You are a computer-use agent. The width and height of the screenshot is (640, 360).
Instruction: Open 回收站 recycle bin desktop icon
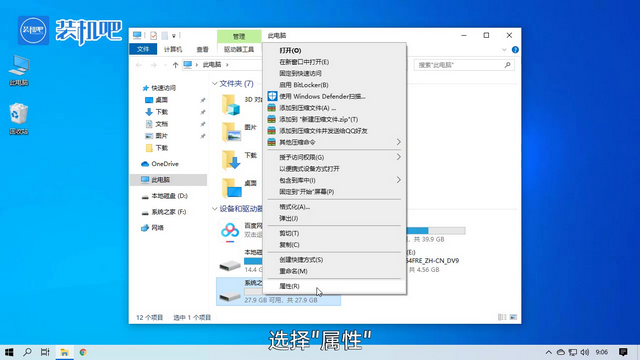coord(19,119)
